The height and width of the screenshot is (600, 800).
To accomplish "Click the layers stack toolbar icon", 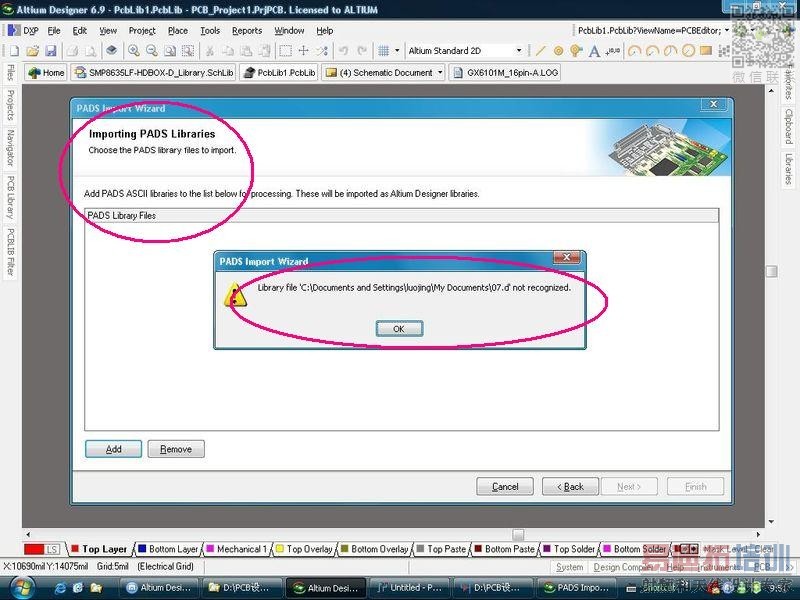I will [x=111, y=51].
